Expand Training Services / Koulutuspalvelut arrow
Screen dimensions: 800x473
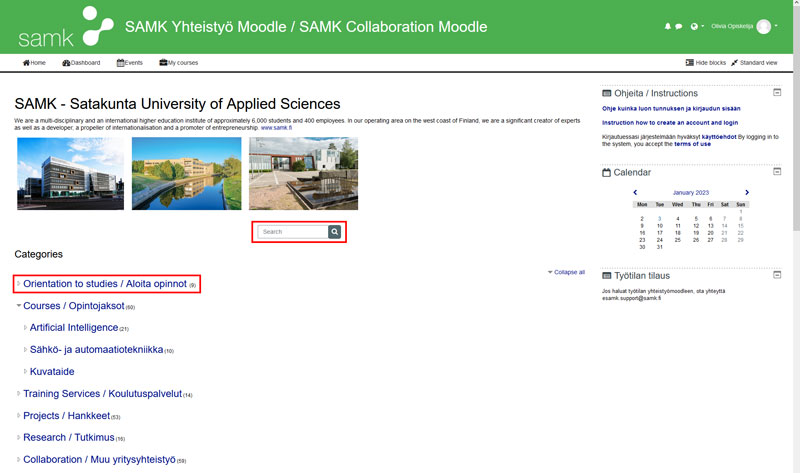(18, 393)
